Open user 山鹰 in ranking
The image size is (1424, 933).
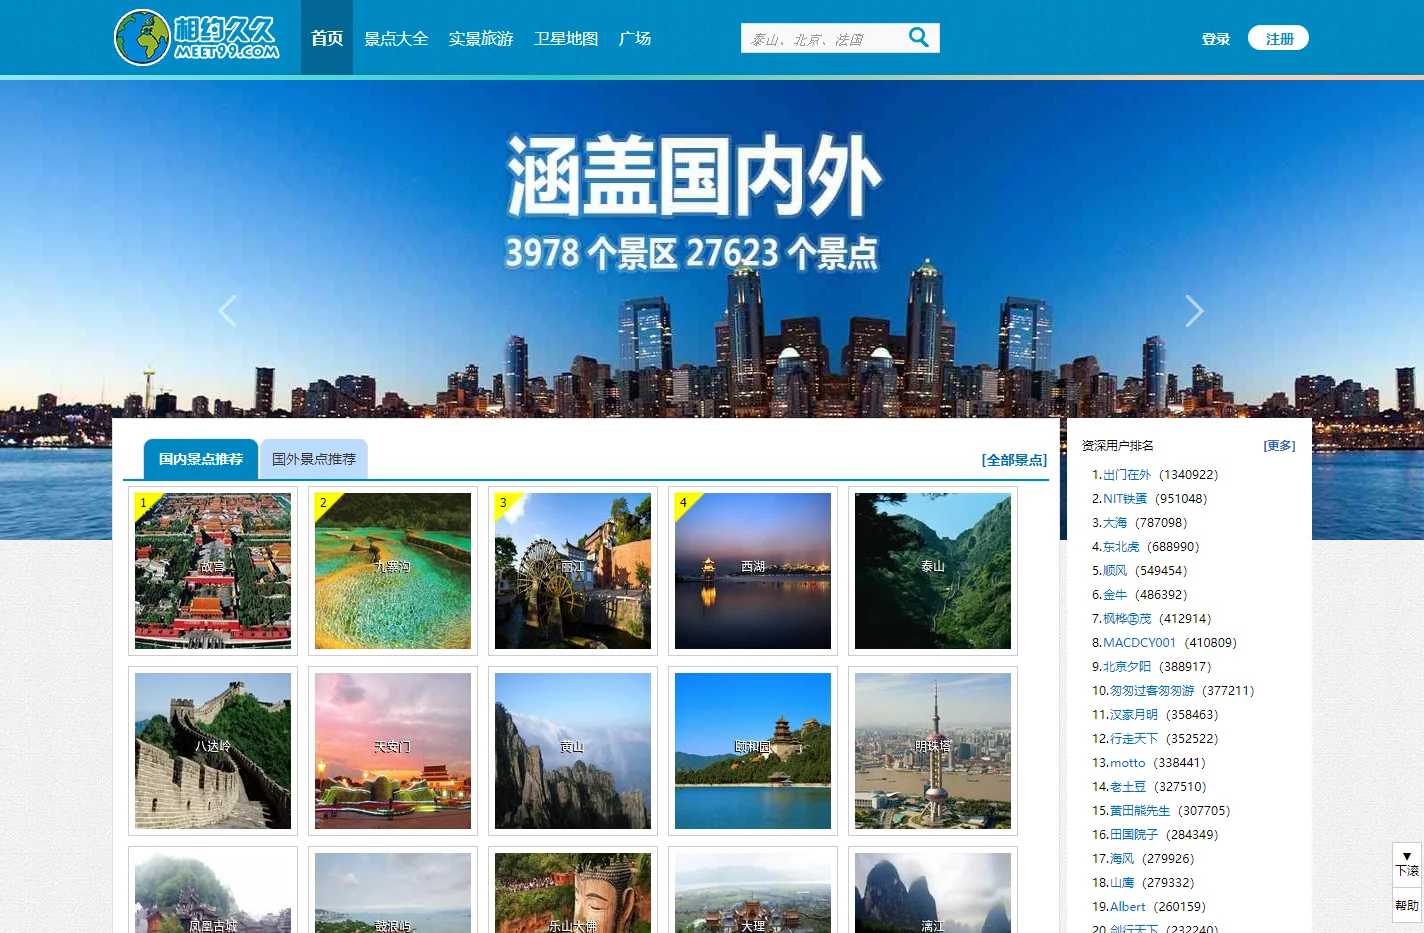click(x=1122, y=883)
